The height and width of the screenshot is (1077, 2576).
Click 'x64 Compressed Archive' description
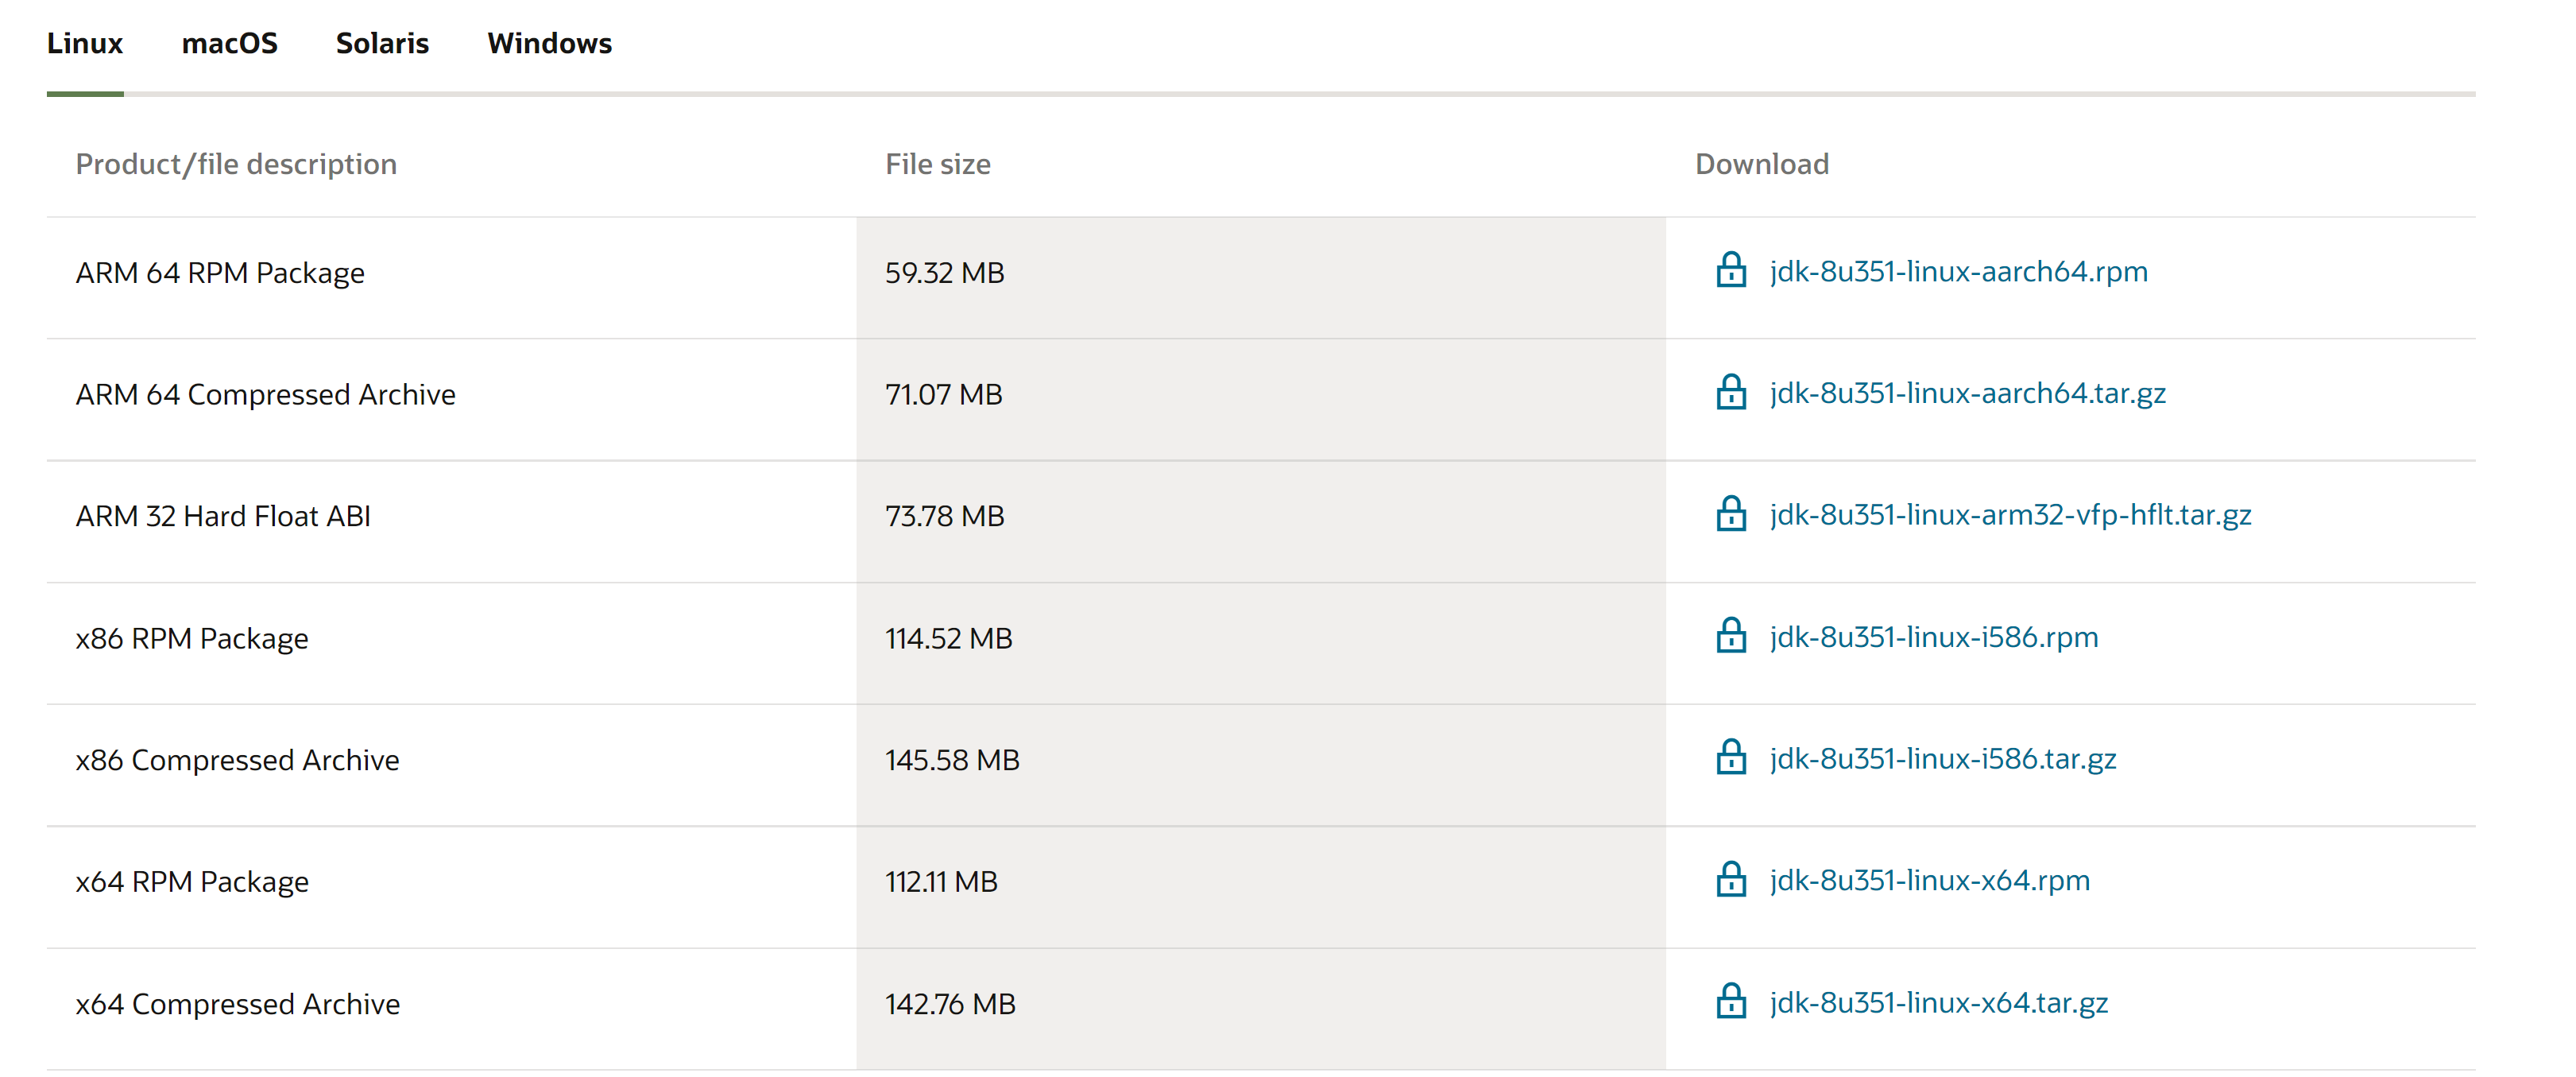click(x=237, y=1004)
